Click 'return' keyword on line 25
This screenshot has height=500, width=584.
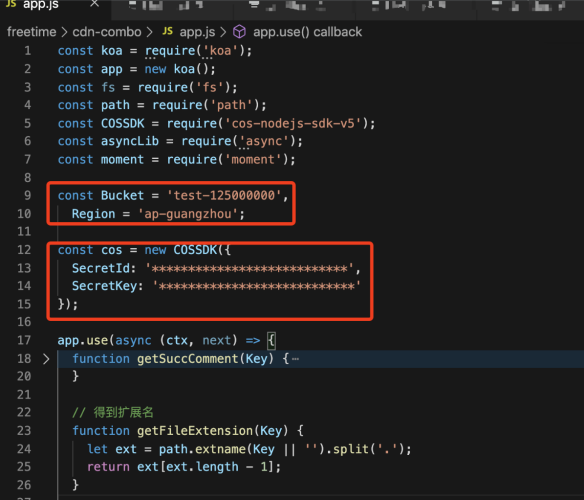click(108, 467)
